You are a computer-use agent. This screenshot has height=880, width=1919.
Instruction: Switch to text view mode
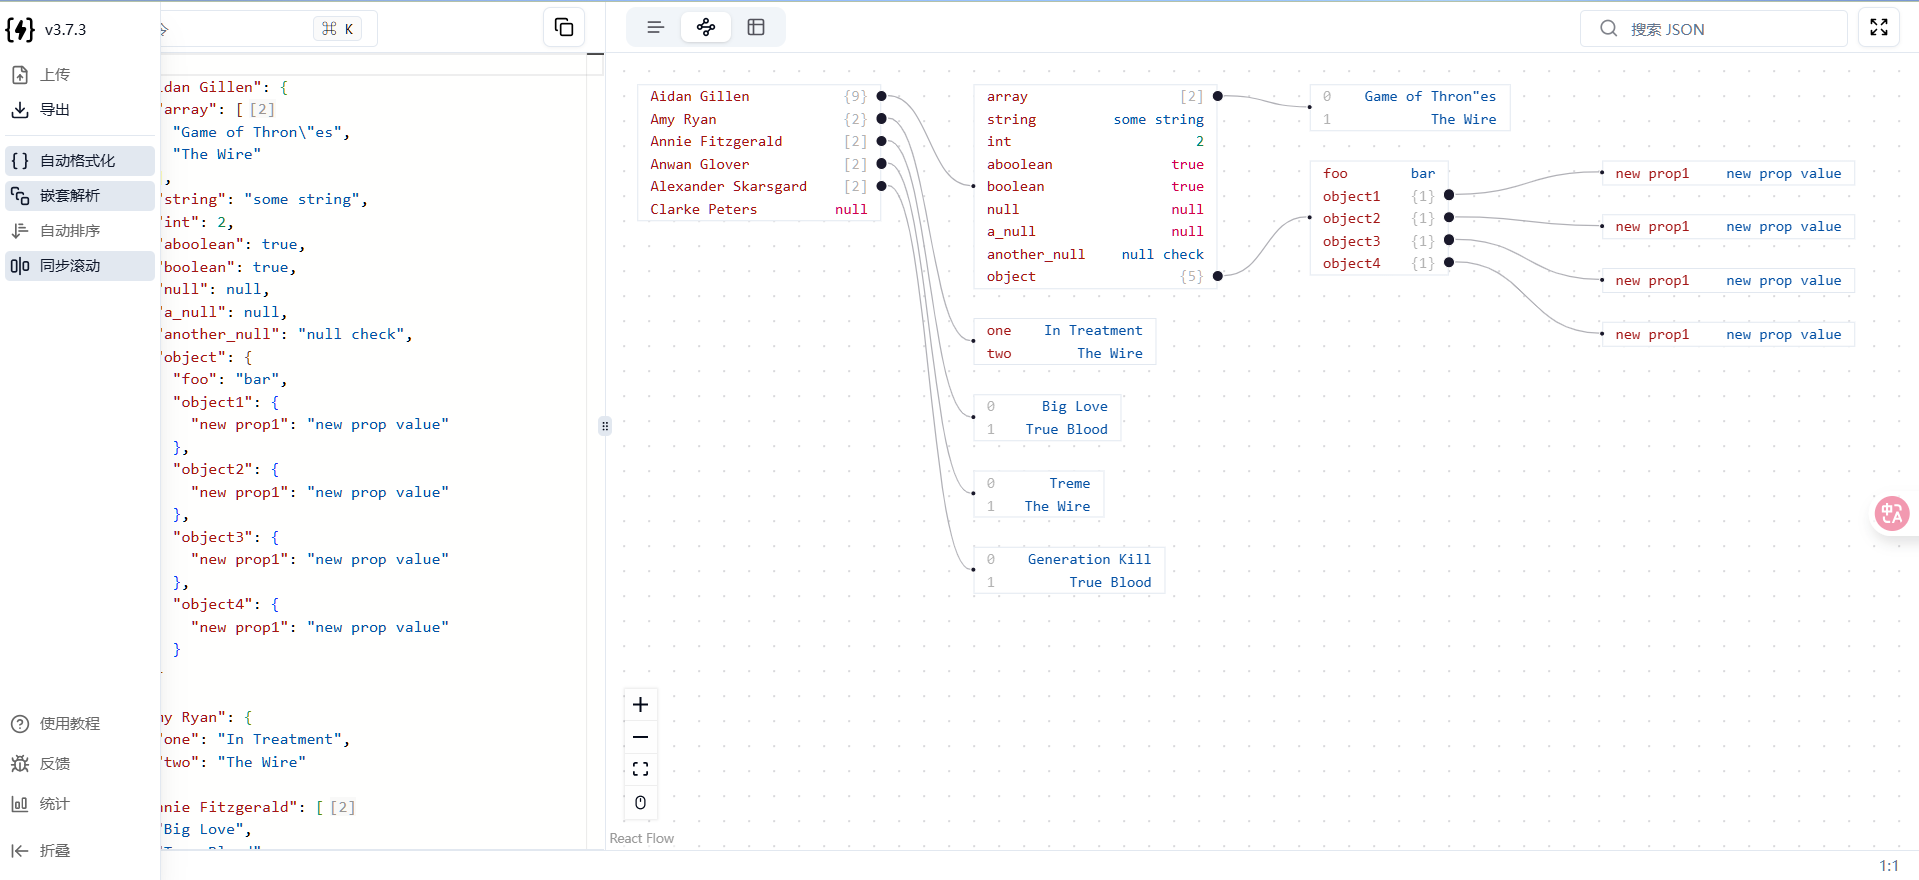tap(655, 27)
